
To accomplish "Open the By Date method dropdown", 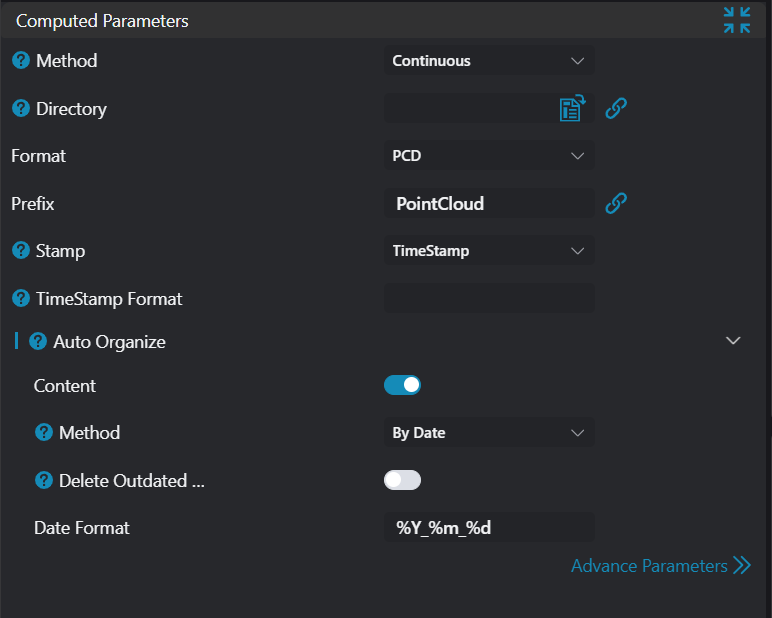I will 489,433.
